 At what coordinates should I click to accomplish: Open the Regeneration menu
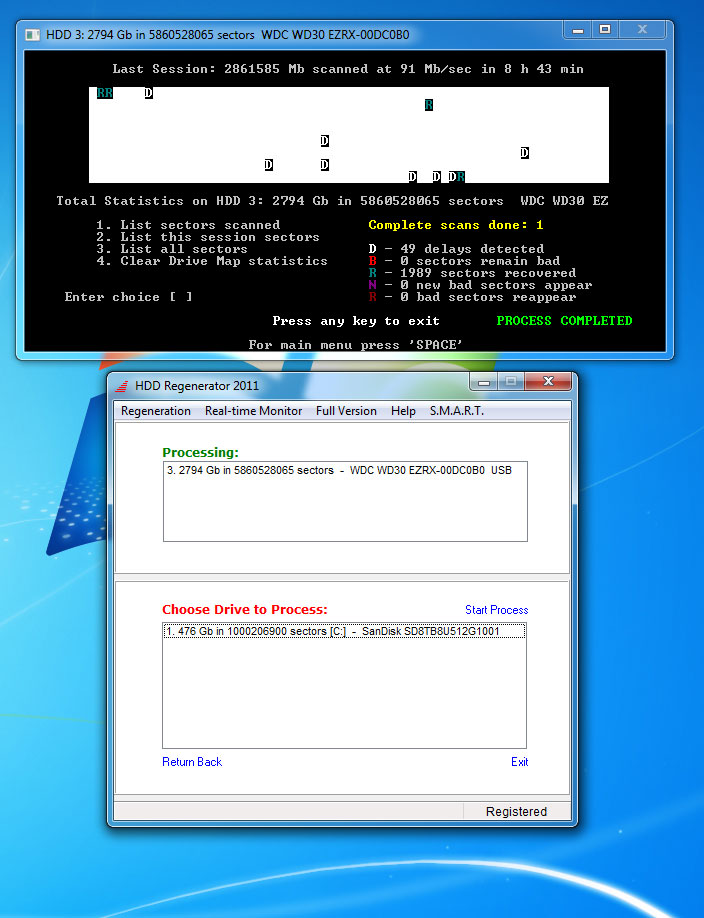pos(156,411)
